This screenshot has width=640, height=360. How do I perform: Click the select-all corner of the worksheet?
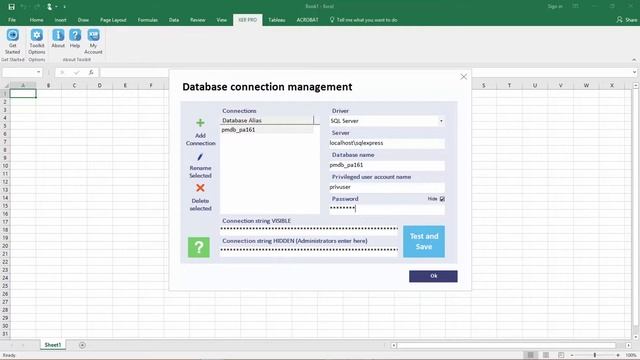pyautogui.click(x=5, y=85)
